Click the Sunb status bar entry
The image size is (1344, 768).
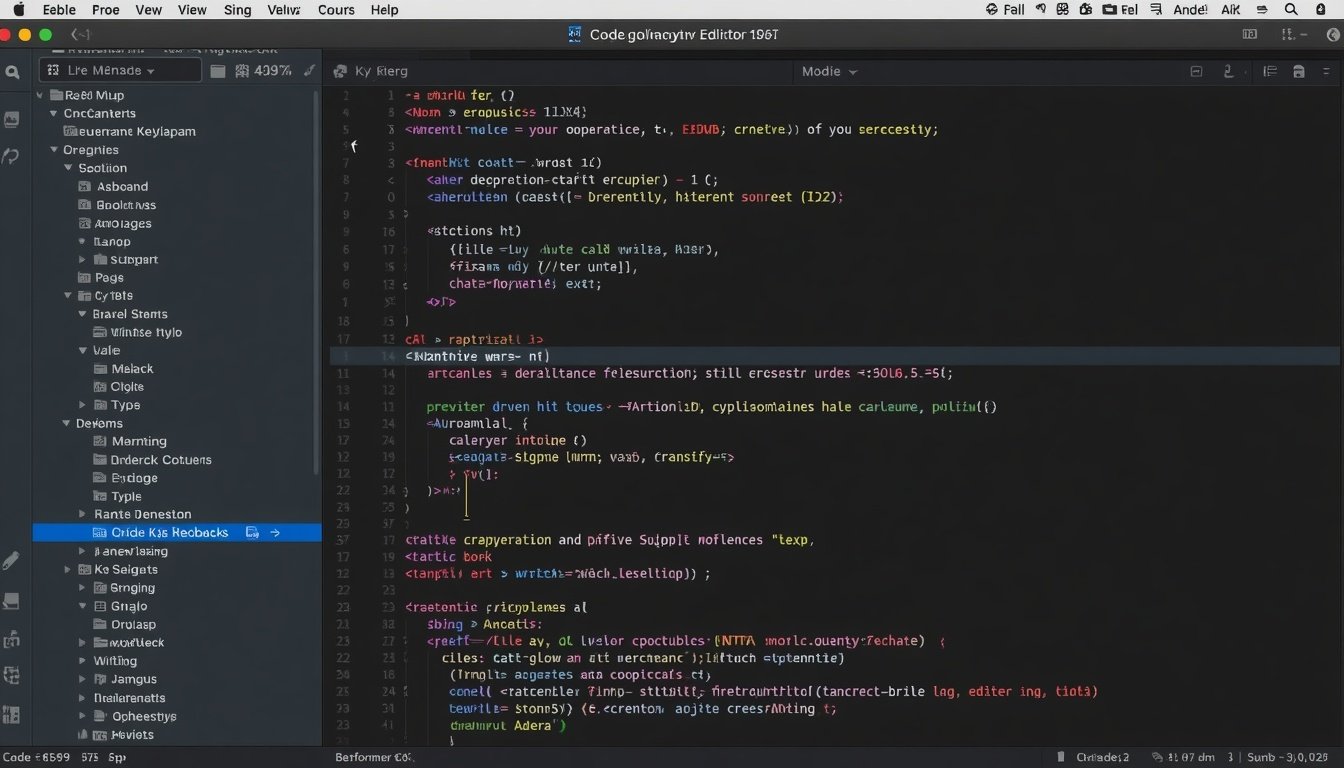coord(1289,757)
